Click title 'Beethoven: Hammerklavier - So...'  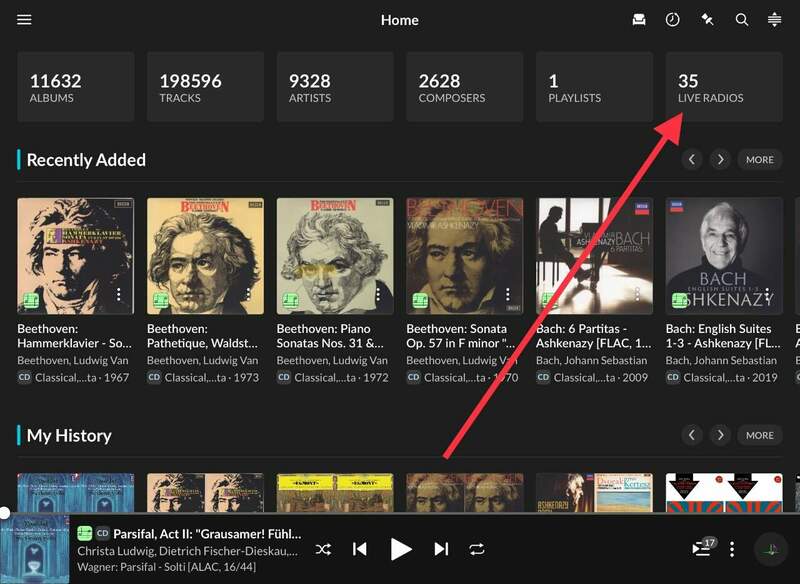(x=74, y=336)
